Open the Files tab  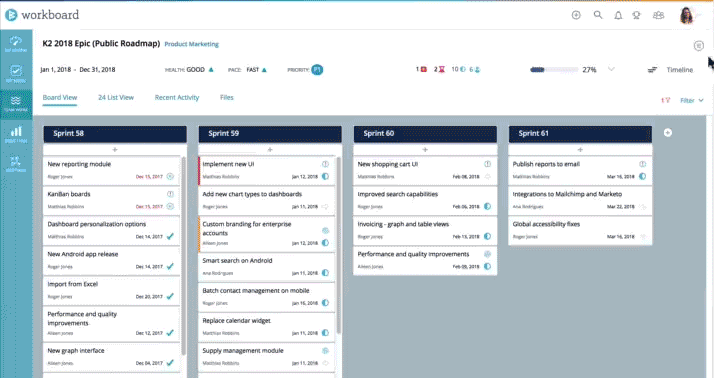coord(226,97)
